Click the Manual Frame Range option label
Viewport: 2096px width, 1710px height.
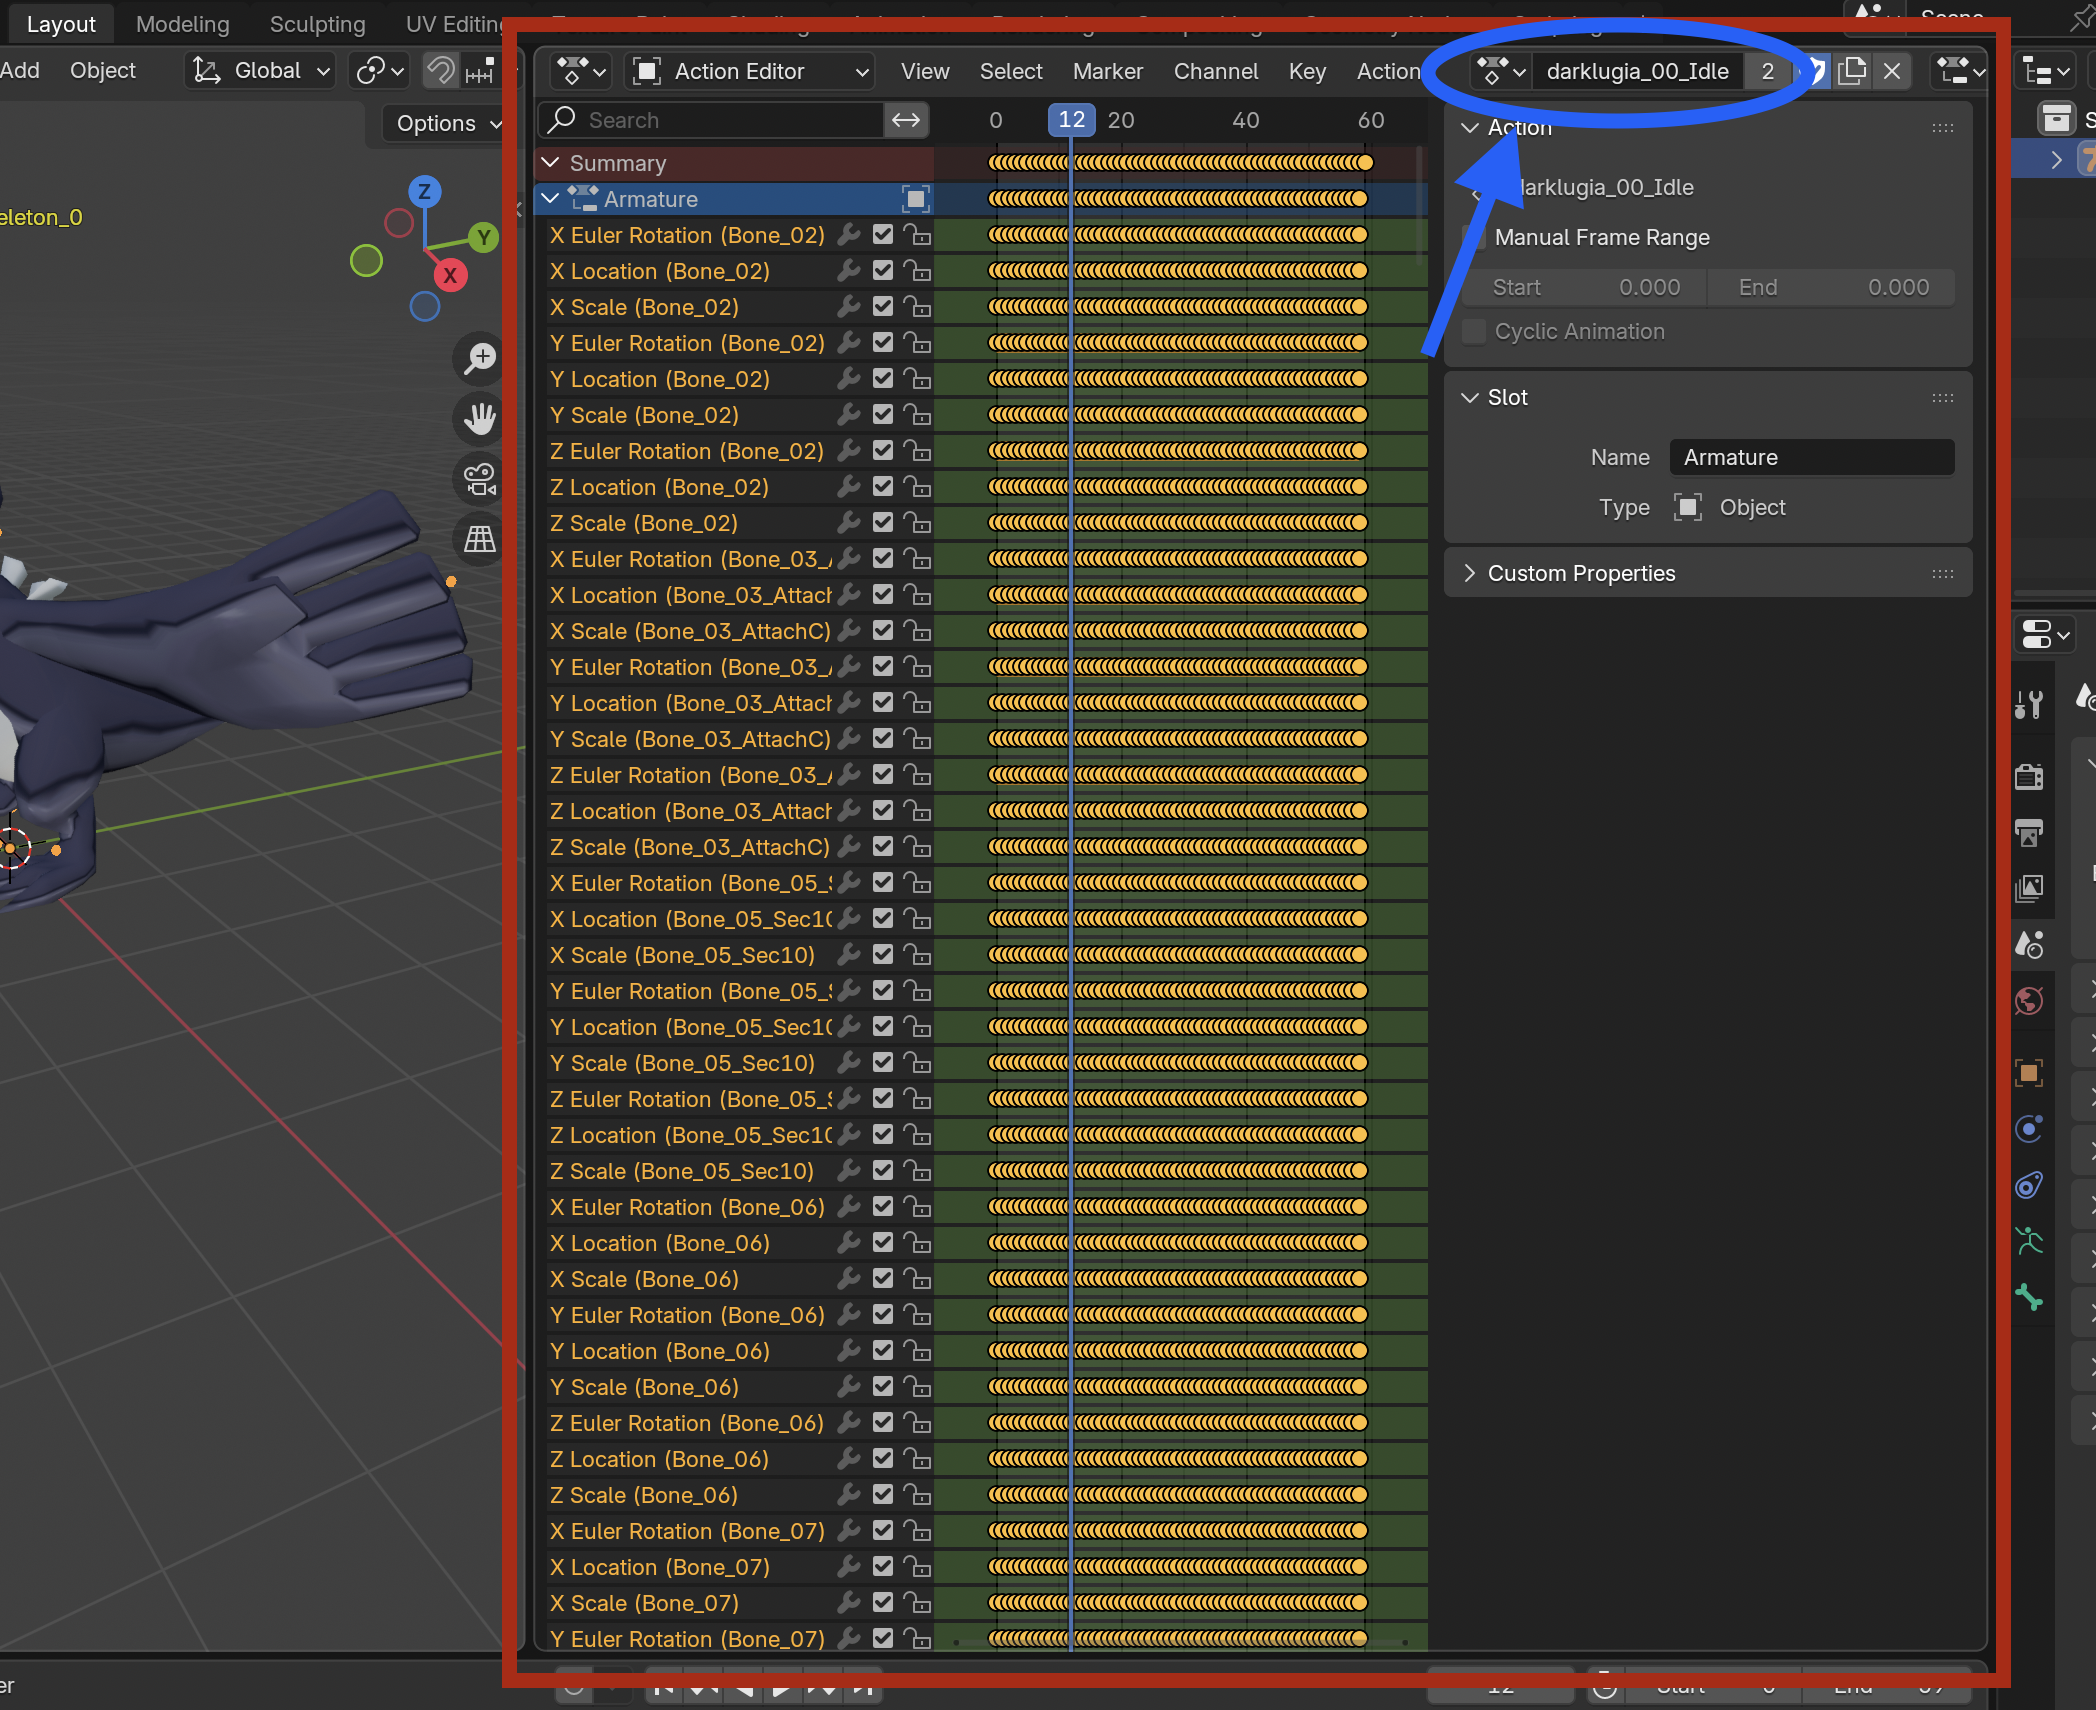pyautogui.click(x=1602, y=238)
